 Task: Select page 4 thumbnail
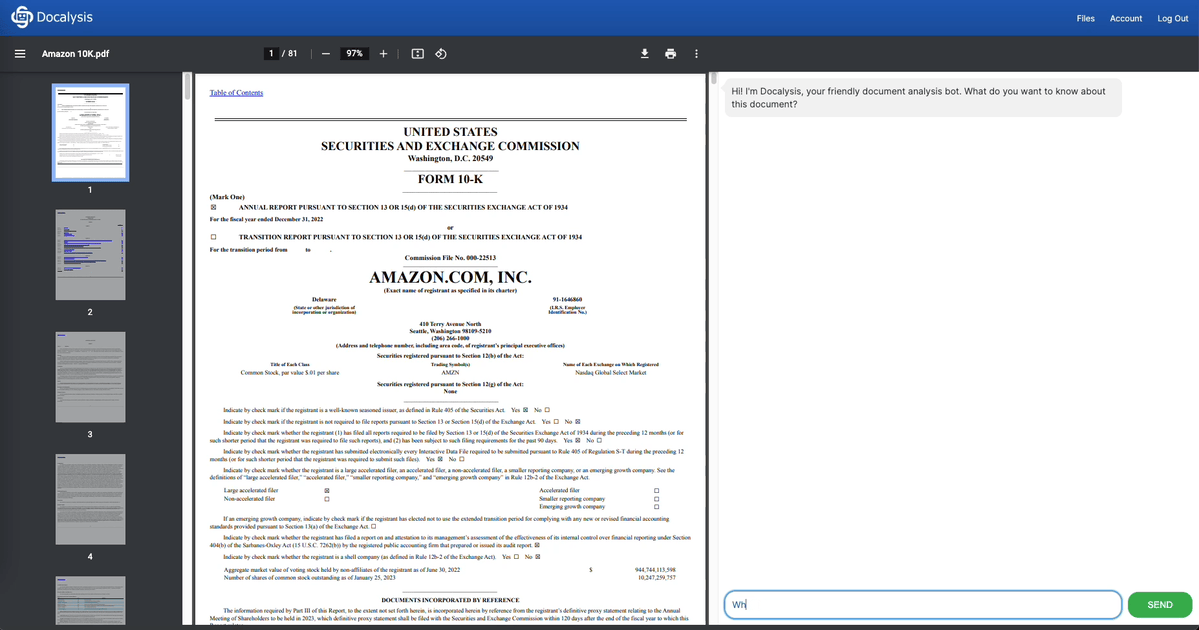coord(90,497)
